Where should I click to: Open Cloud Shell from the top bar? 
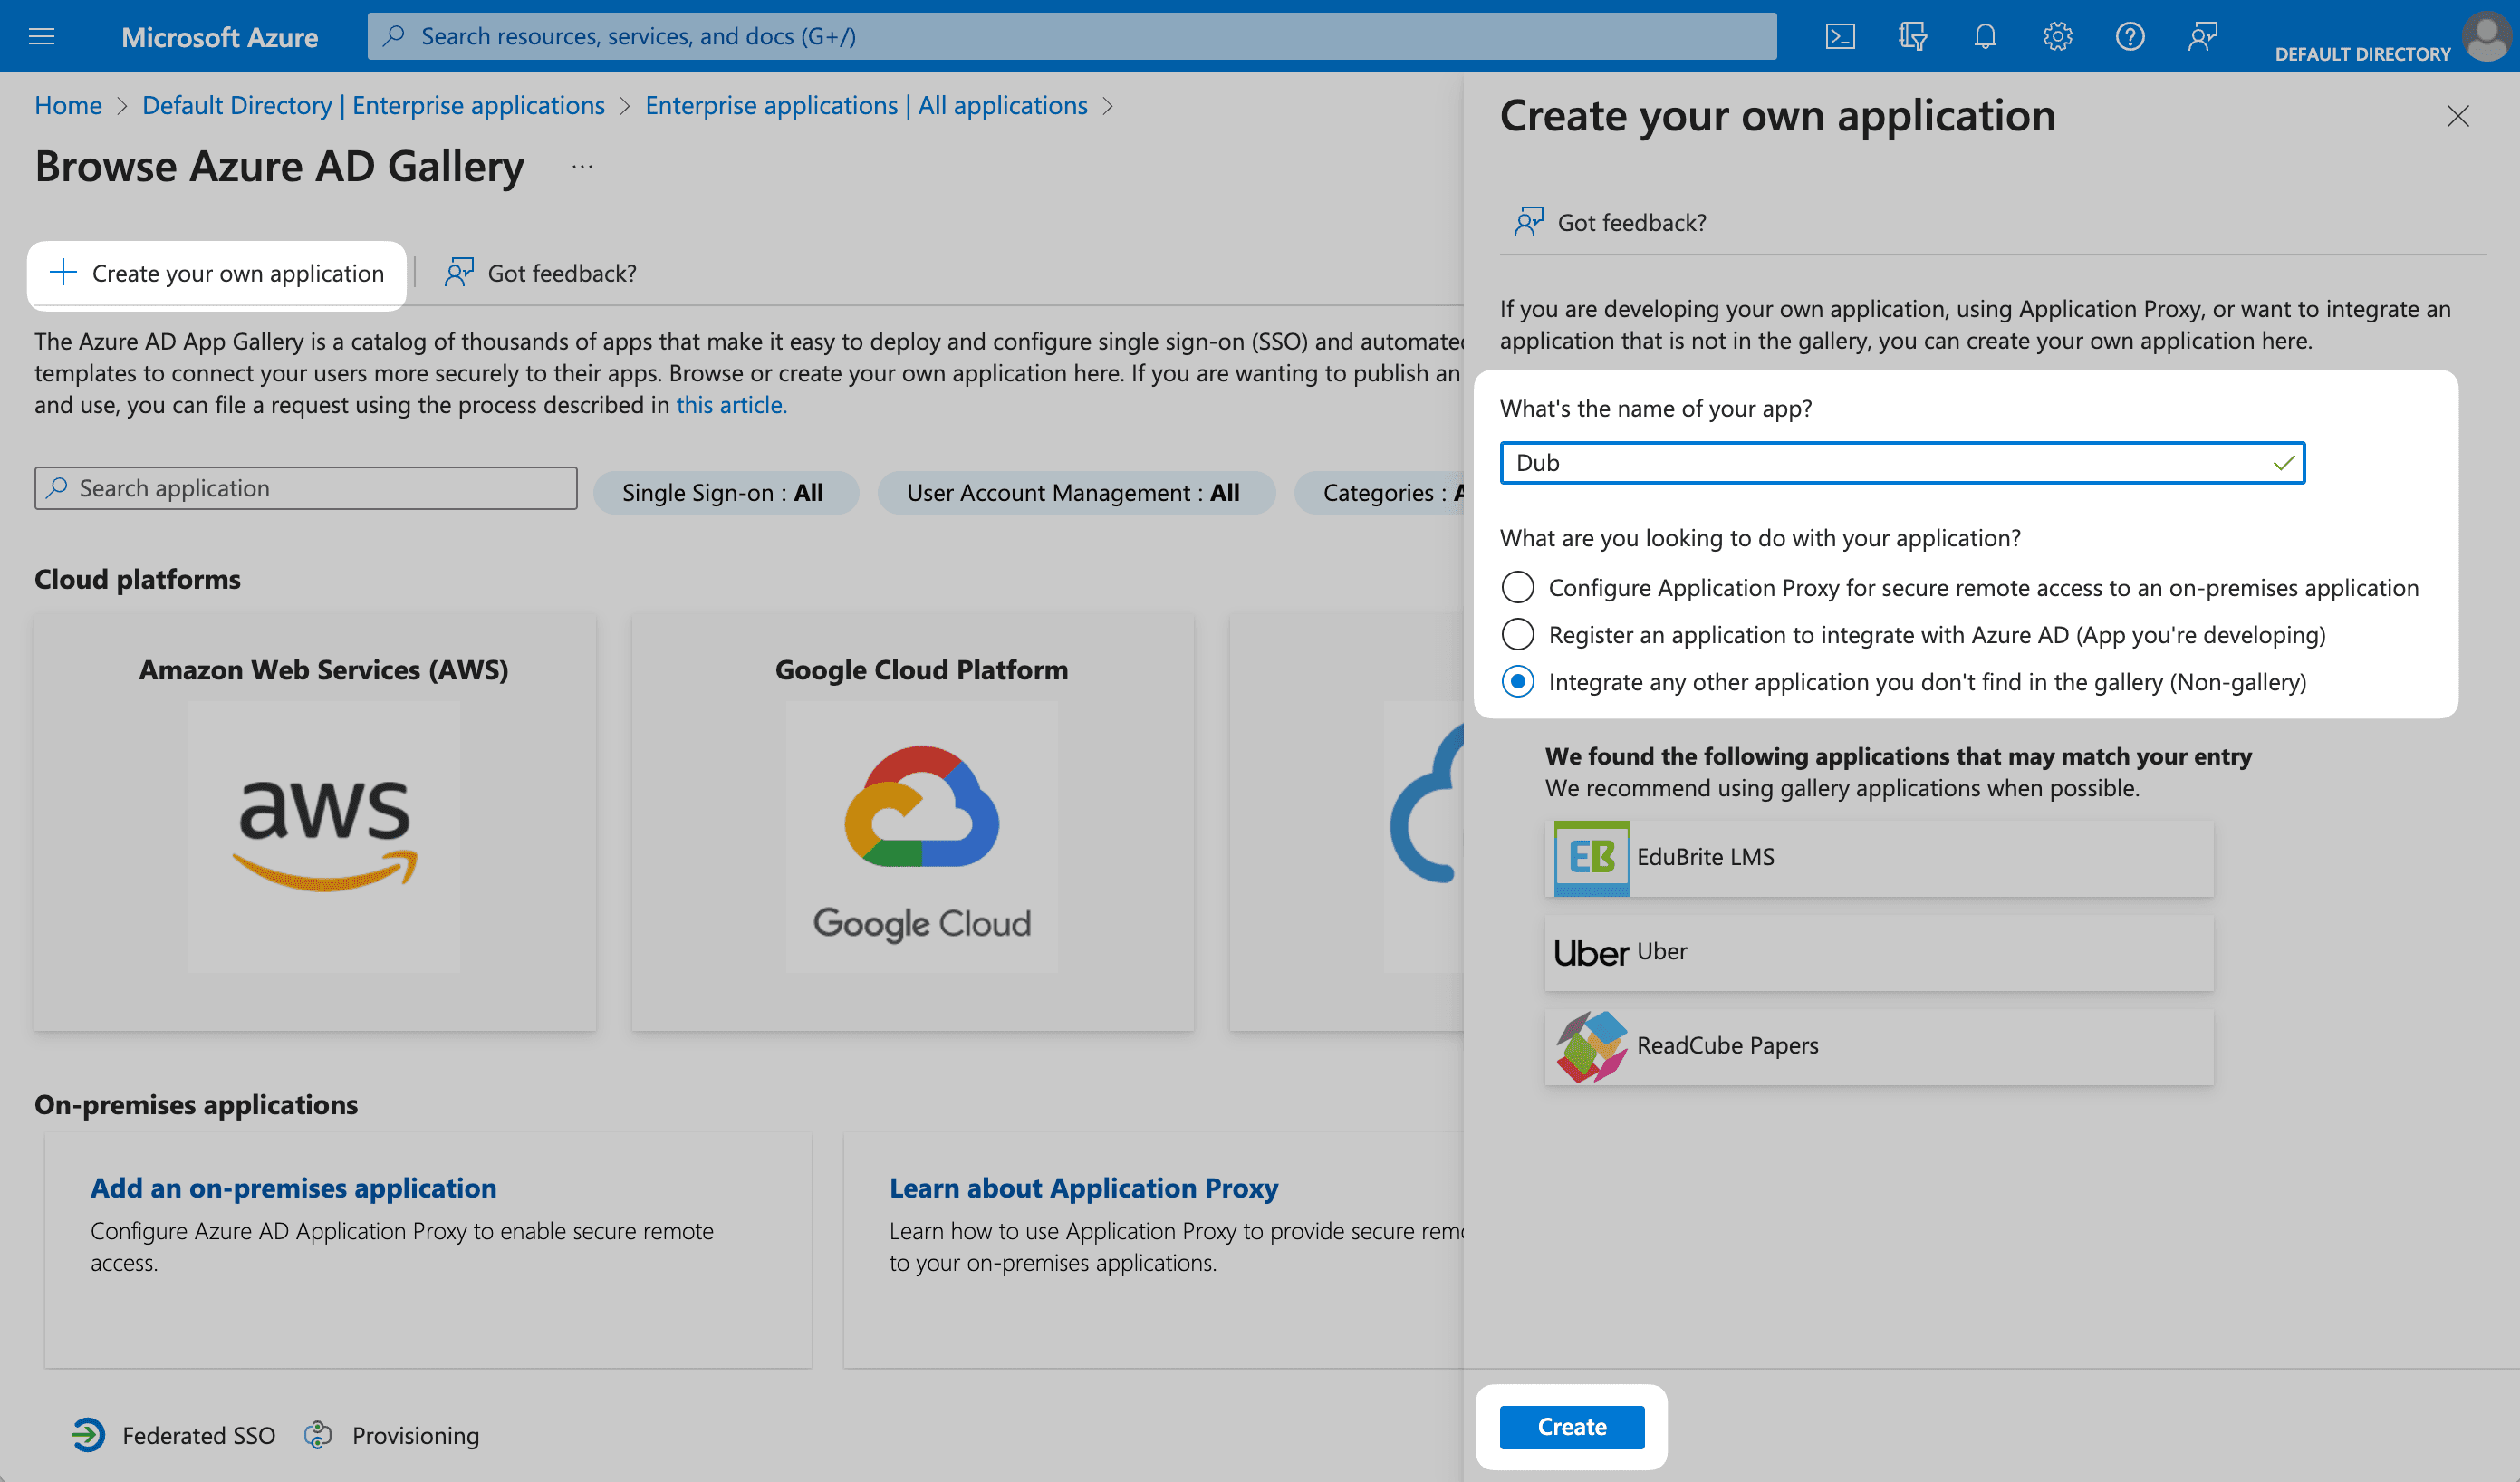(1840, 36)
